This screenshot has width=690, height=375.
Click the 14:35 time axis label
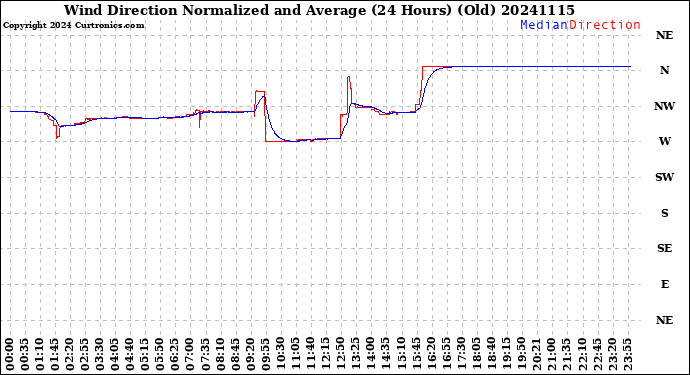[x=385, y=355]
